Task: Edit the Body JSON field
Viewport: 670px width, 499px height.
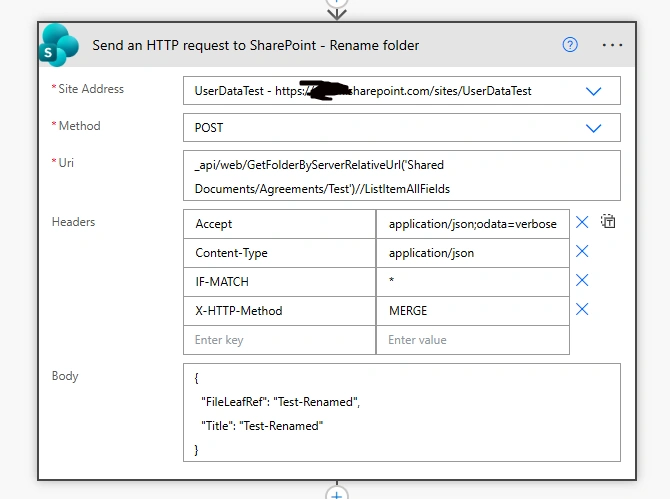Action: click(402, 413)
